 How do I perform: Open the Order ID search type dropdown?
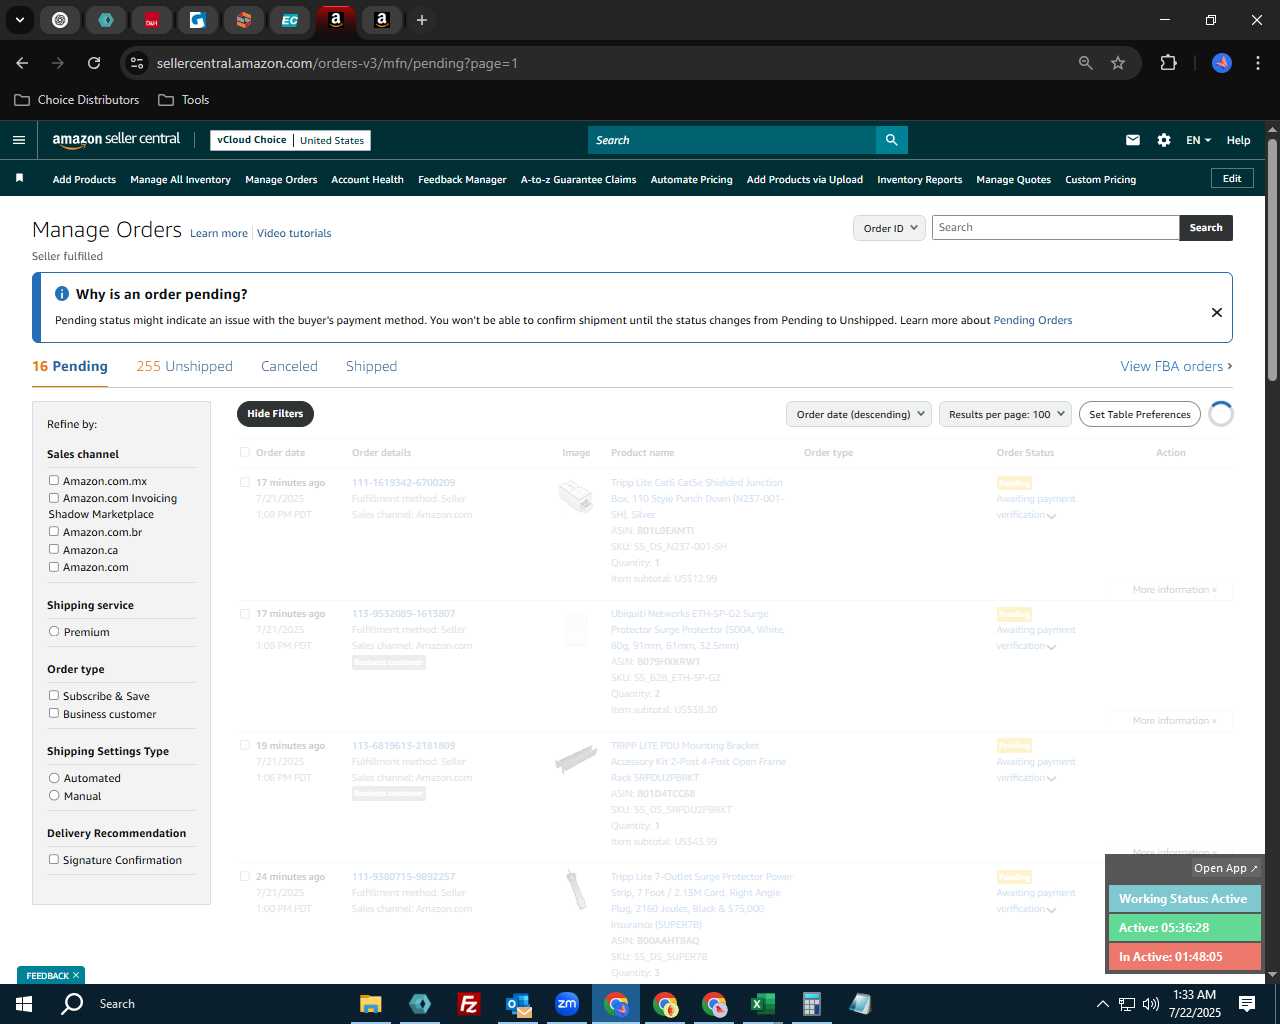tap(889, 228)
